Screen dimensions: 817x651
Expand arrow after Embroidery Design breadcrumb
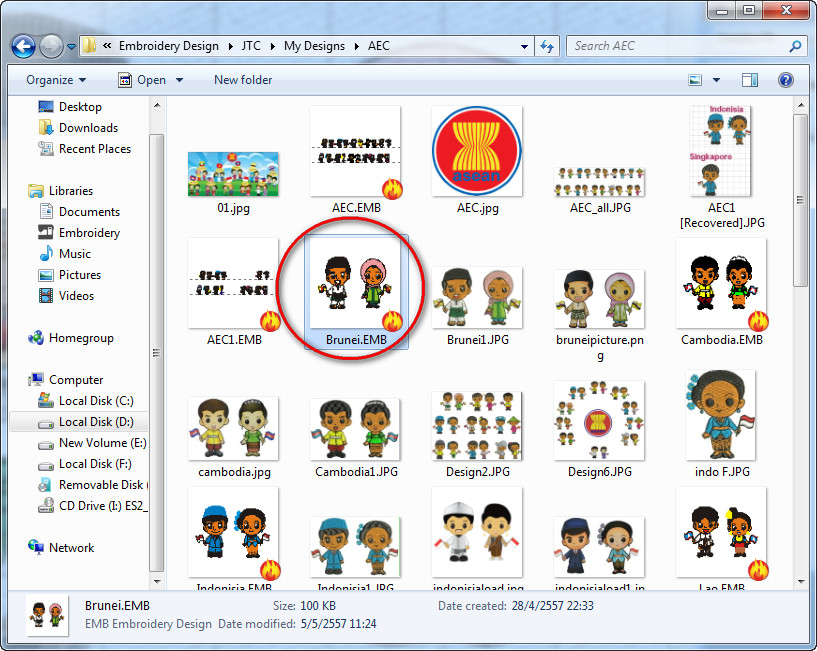click(230, 46)
